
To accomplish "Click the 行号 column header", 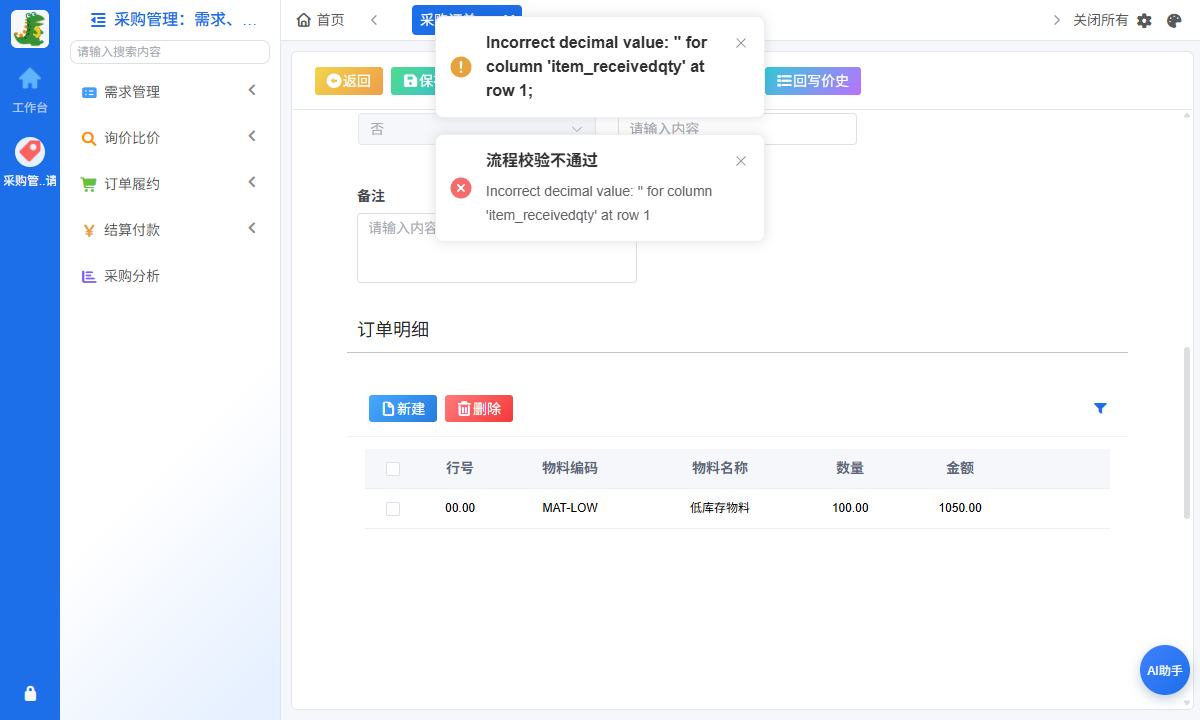I will (x=460, y=468).
